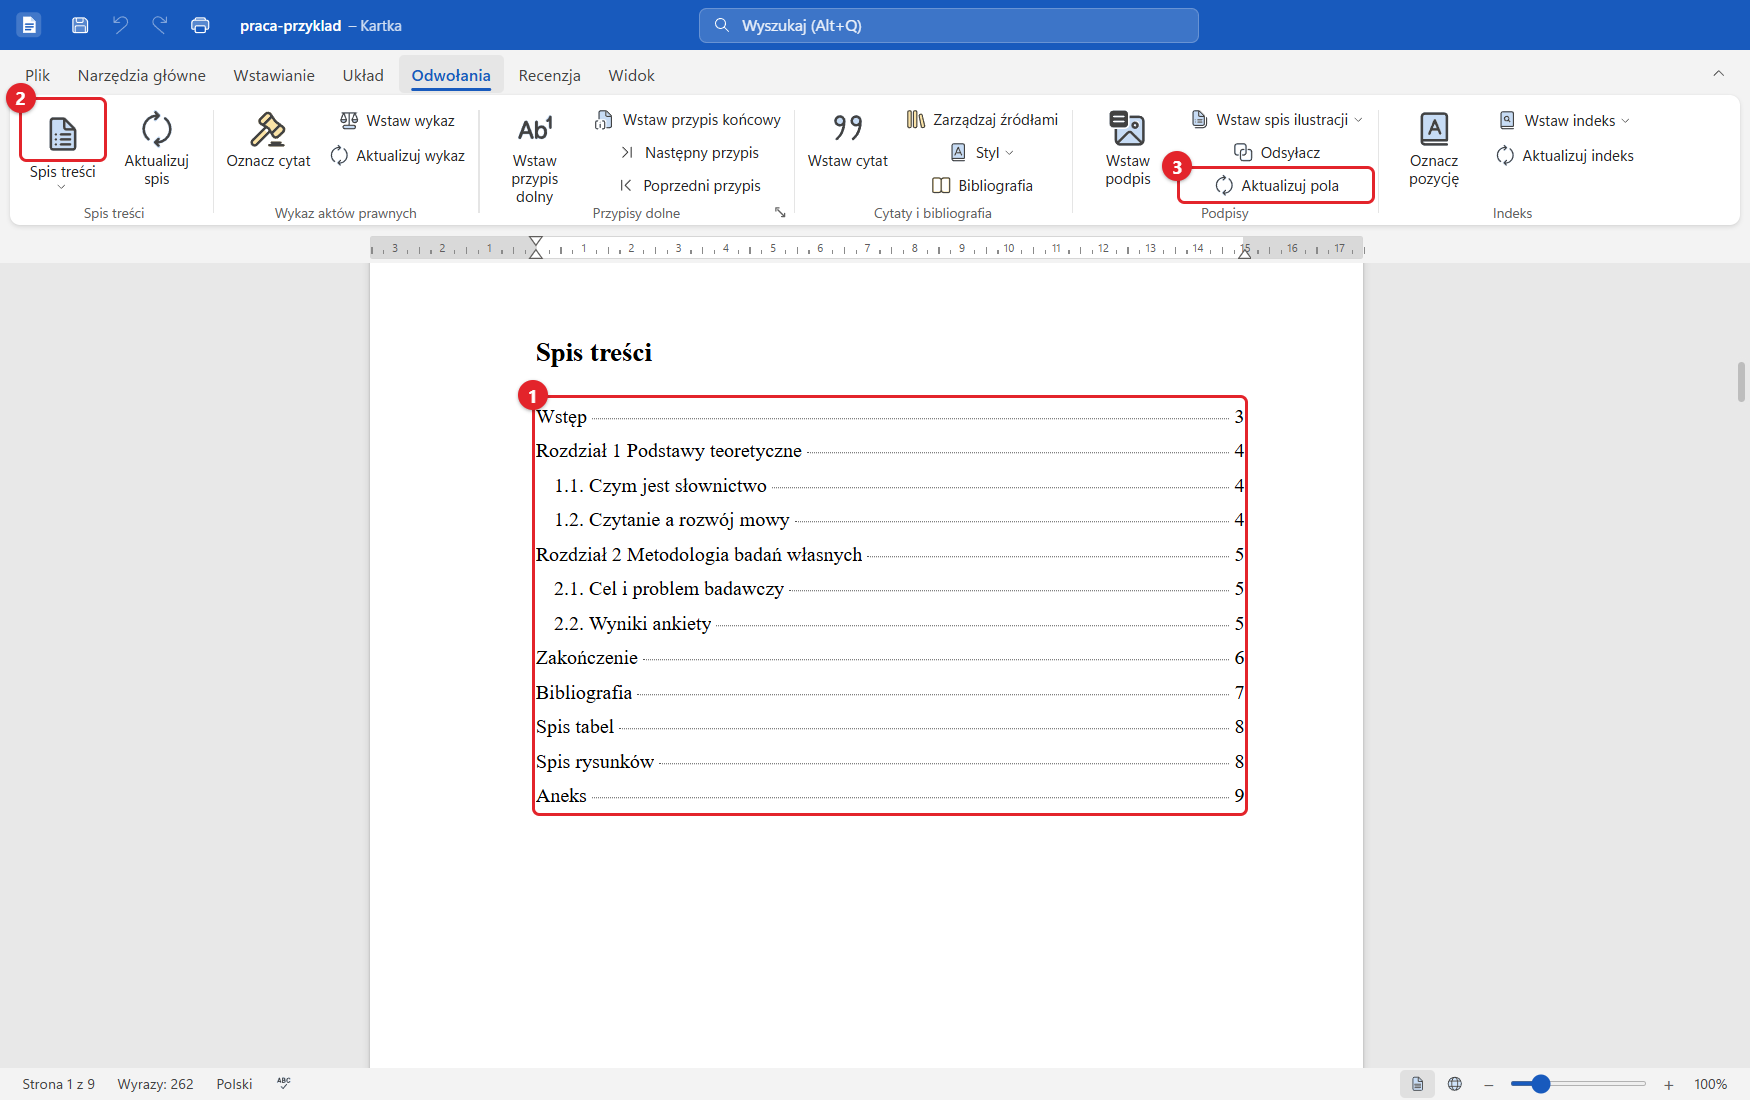
Task: Click the Wstaw podpis caption icon
Action: [1128, 129]
